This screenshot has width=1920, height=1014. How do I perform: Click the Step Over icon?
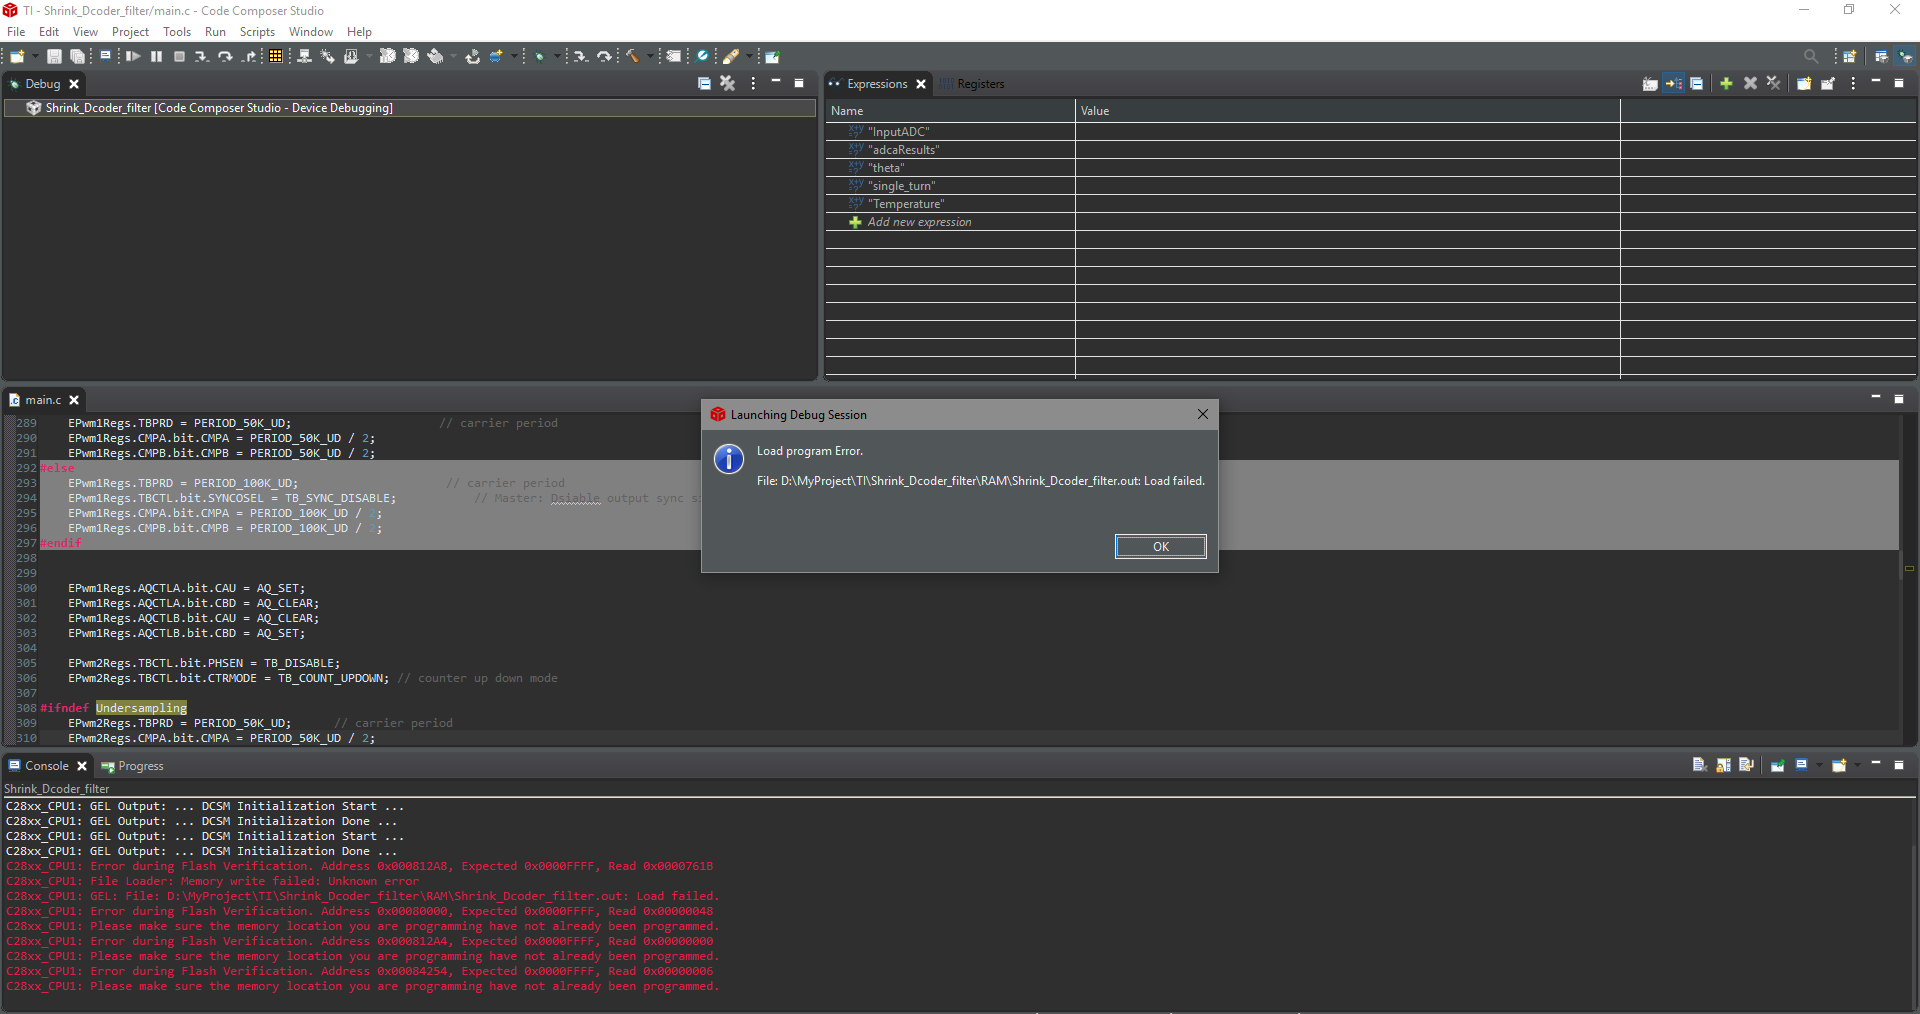[x=225, y=57]
